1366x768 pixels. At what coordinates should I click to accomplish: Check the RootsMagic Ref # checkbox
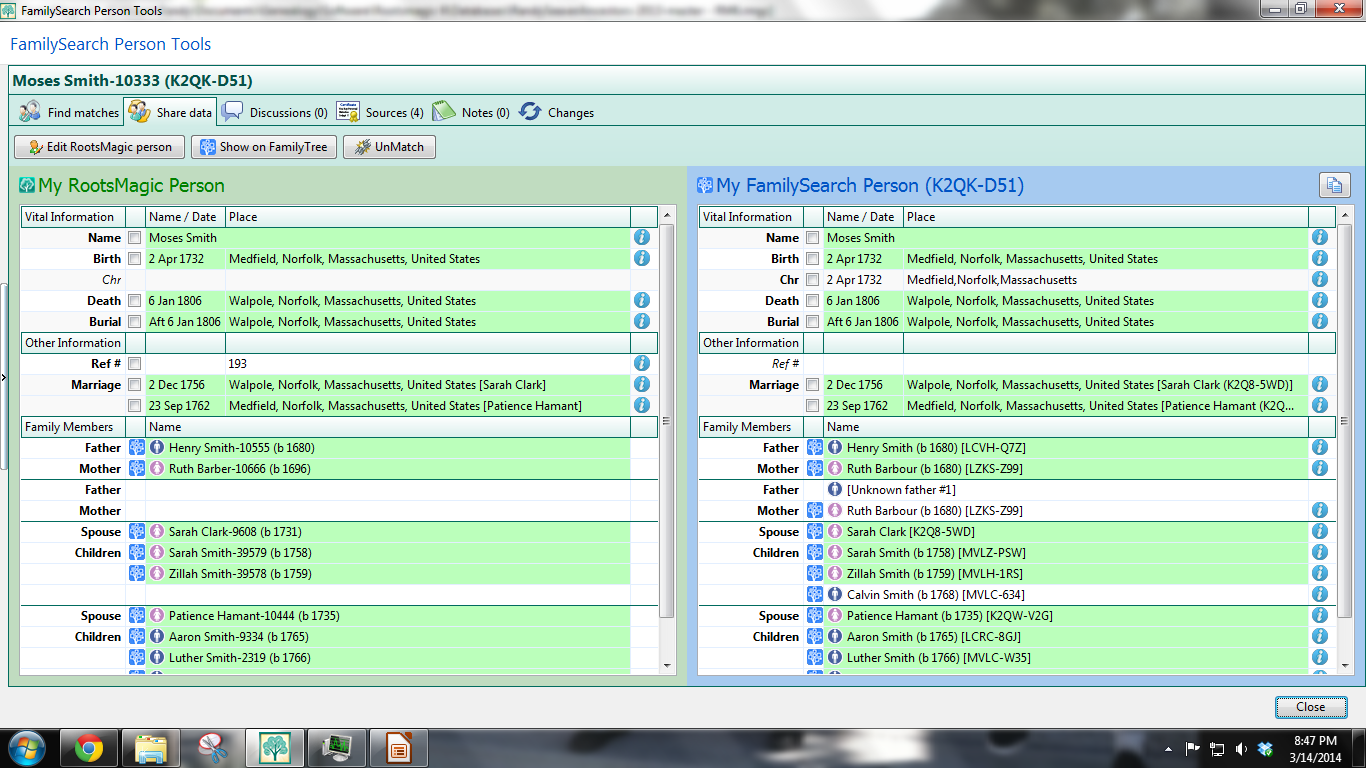click(x=134, y=364)
